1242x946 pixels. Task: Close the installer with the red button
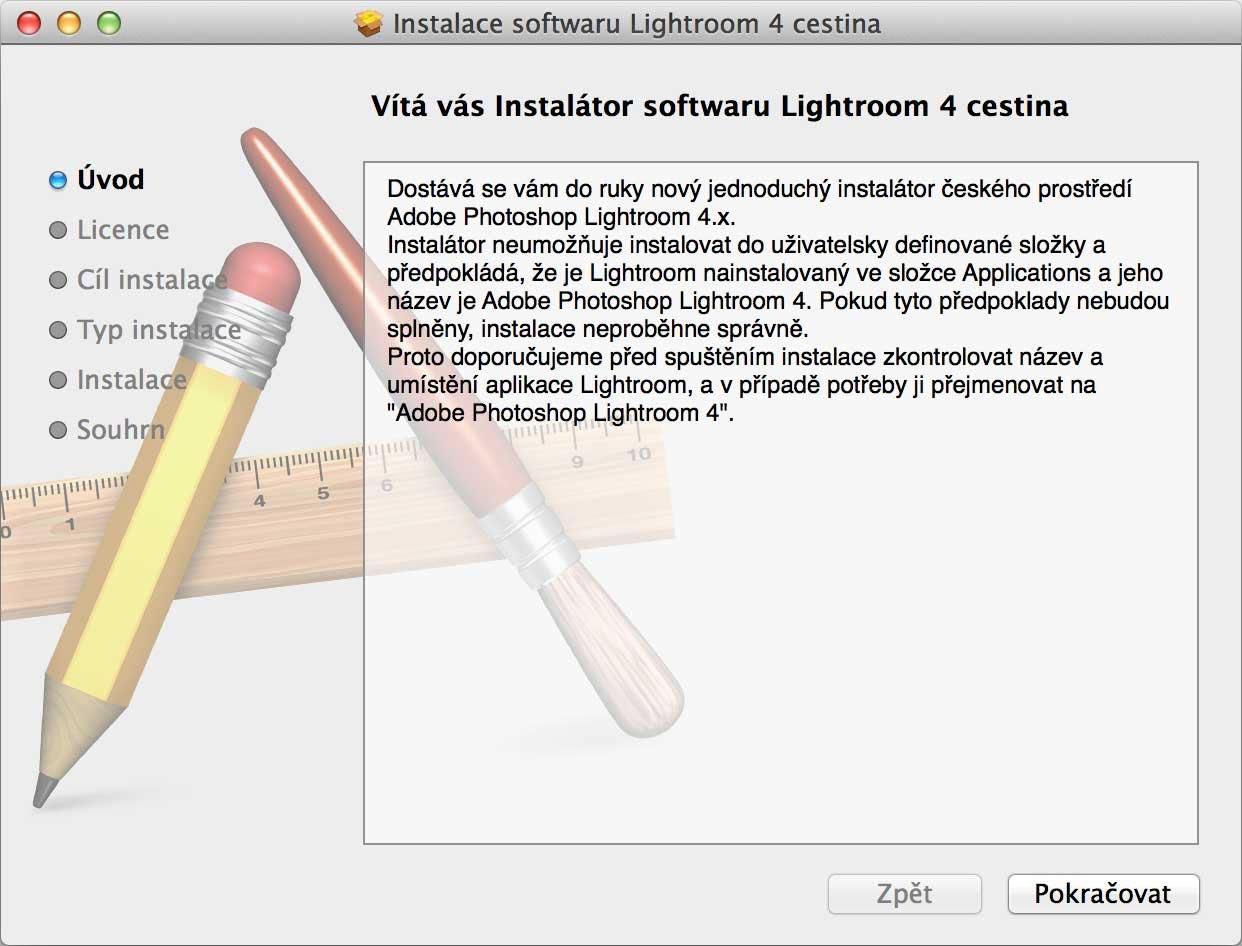(x=30, y=23)
